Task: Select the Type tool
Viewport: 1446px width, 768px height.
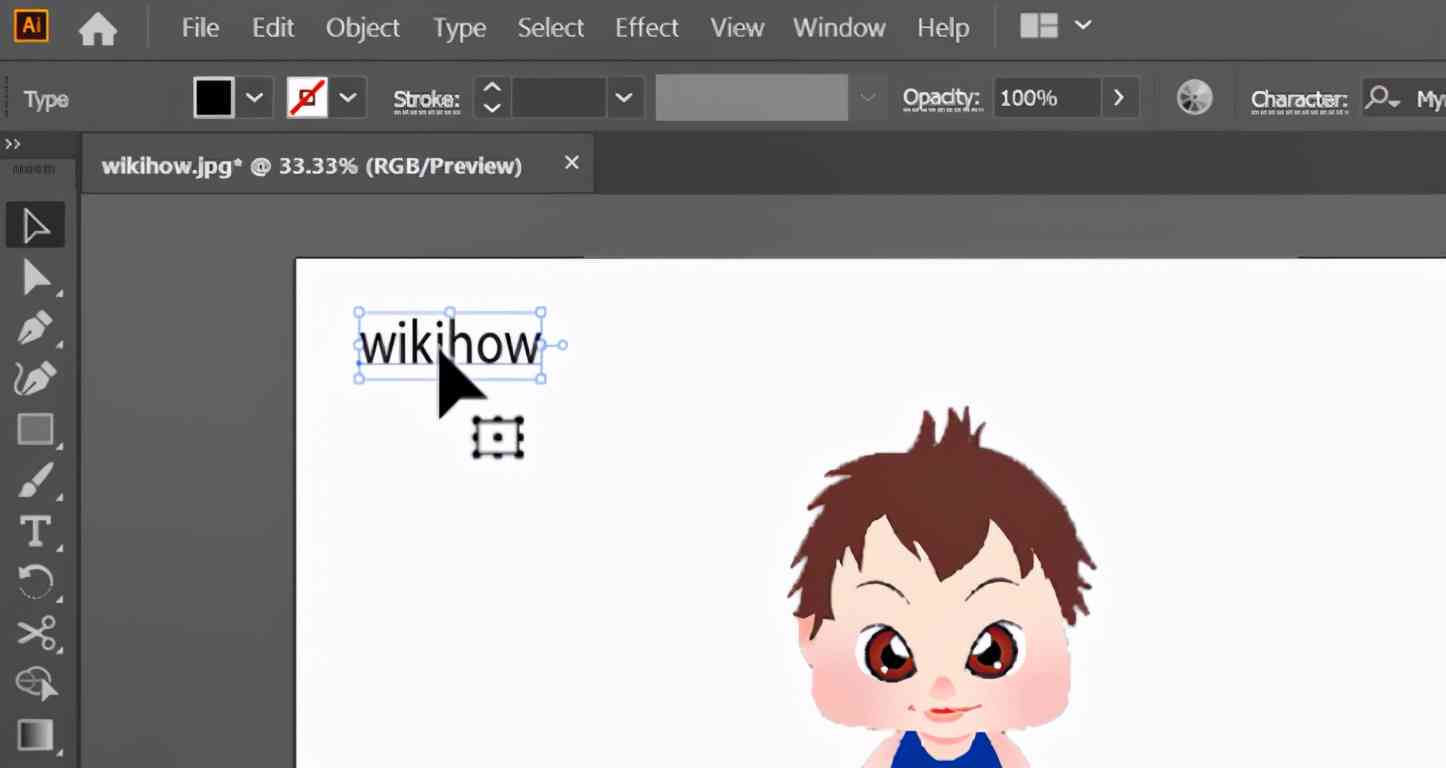Action: click(x=36, y=532)
